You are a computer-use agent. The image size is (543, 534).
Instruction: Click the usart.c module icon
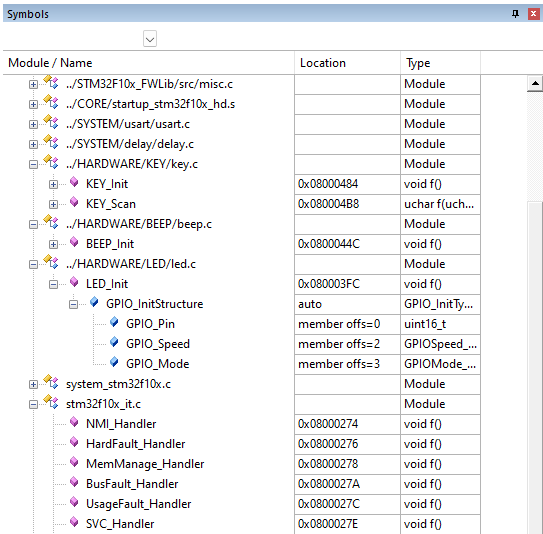51,123
